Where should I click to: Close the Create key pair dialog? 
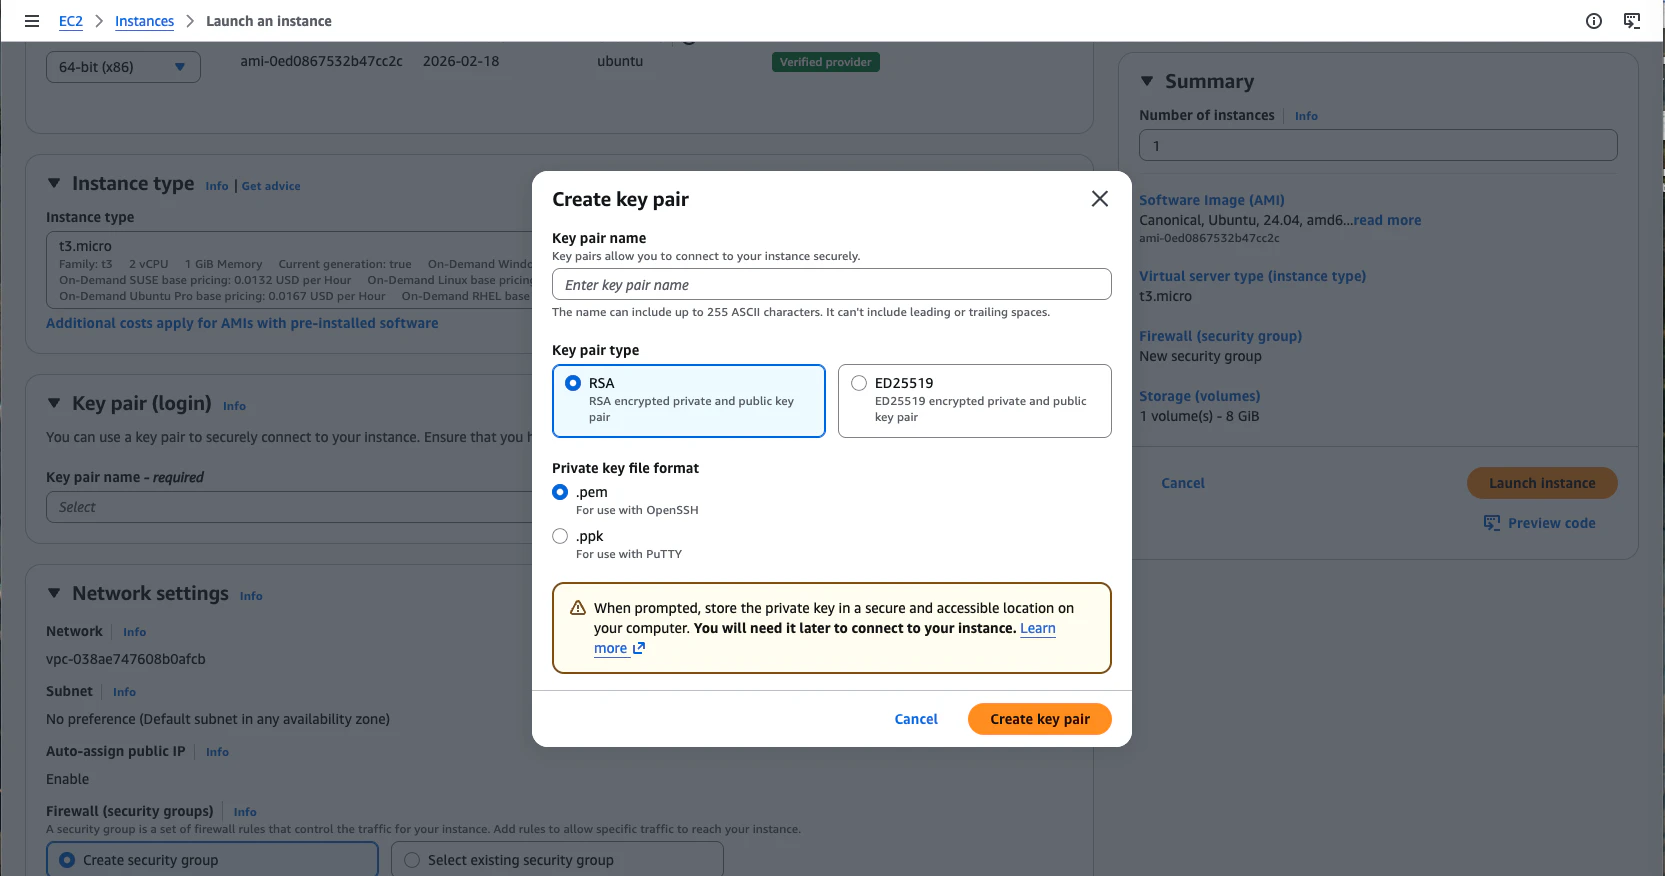click(1099, 199)
